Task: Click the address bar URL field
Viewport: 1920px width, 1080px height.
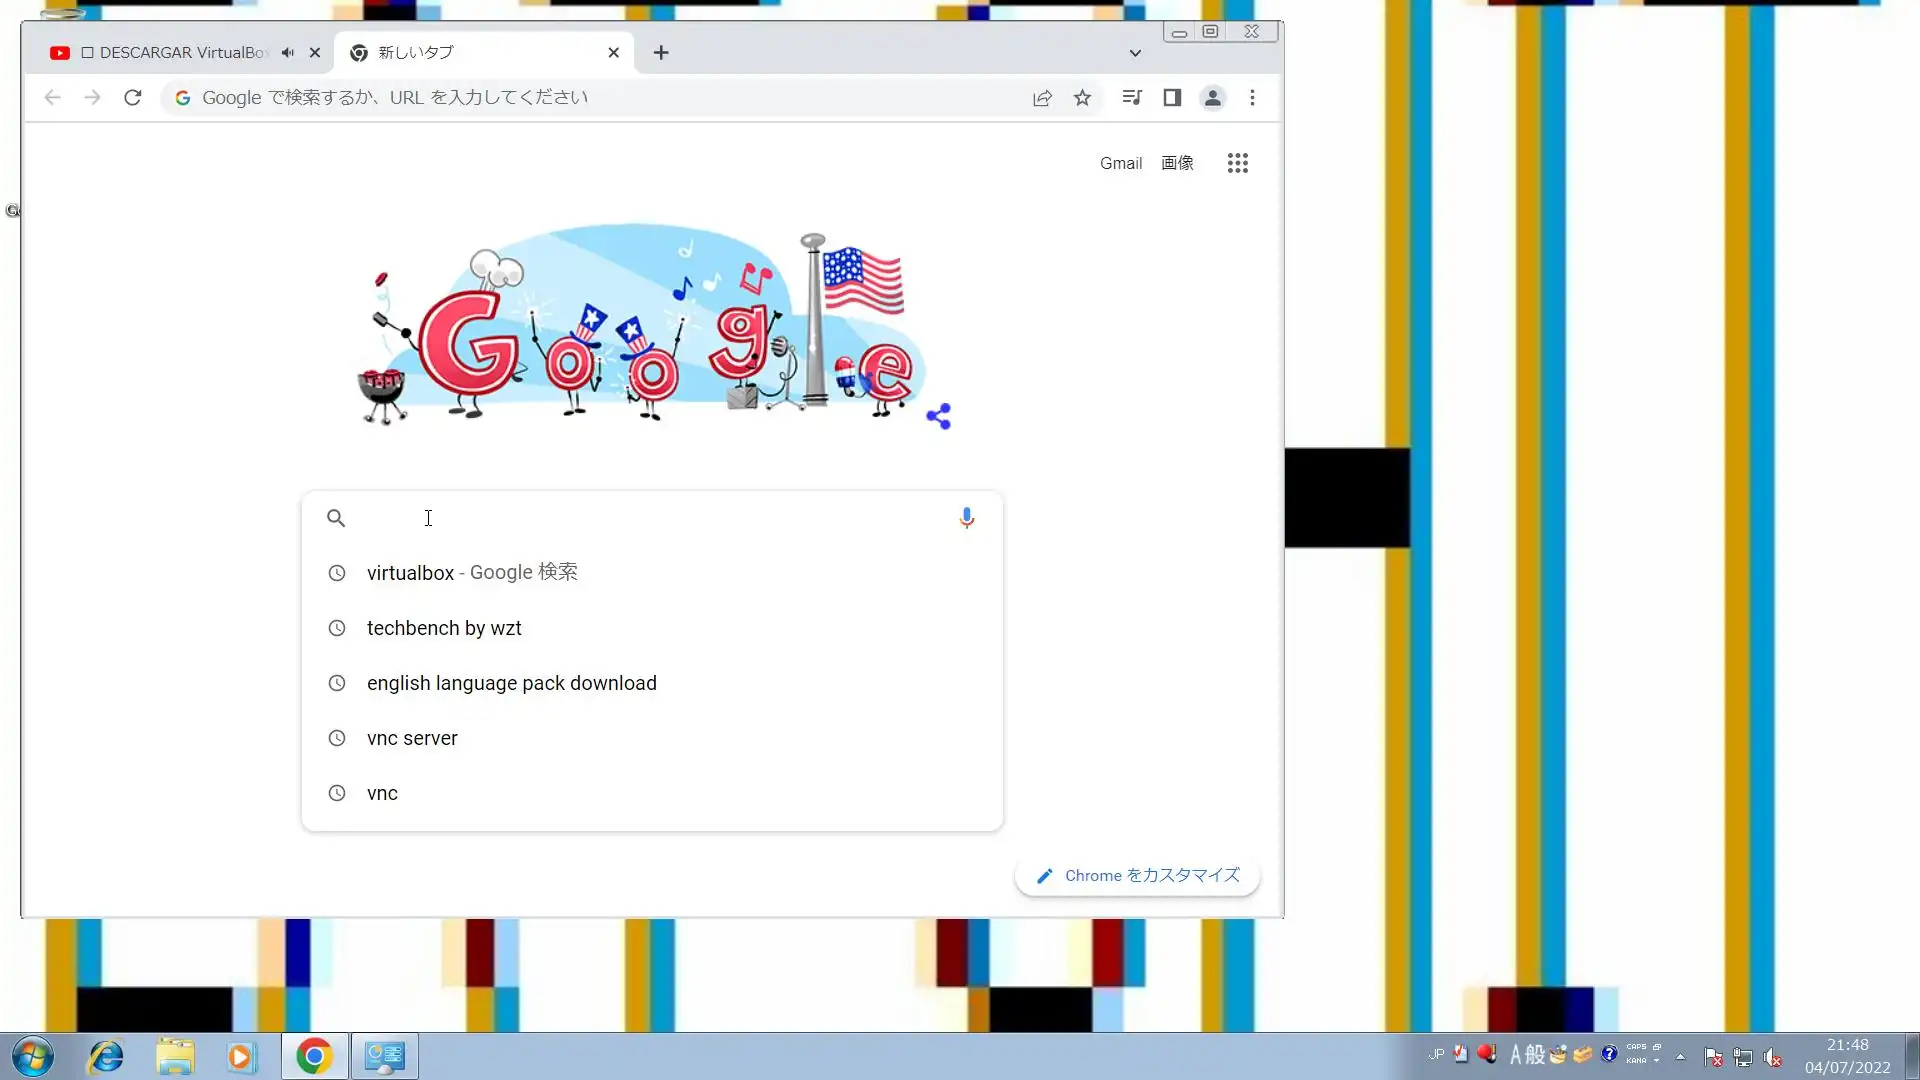Action: (x=600, y=98)
